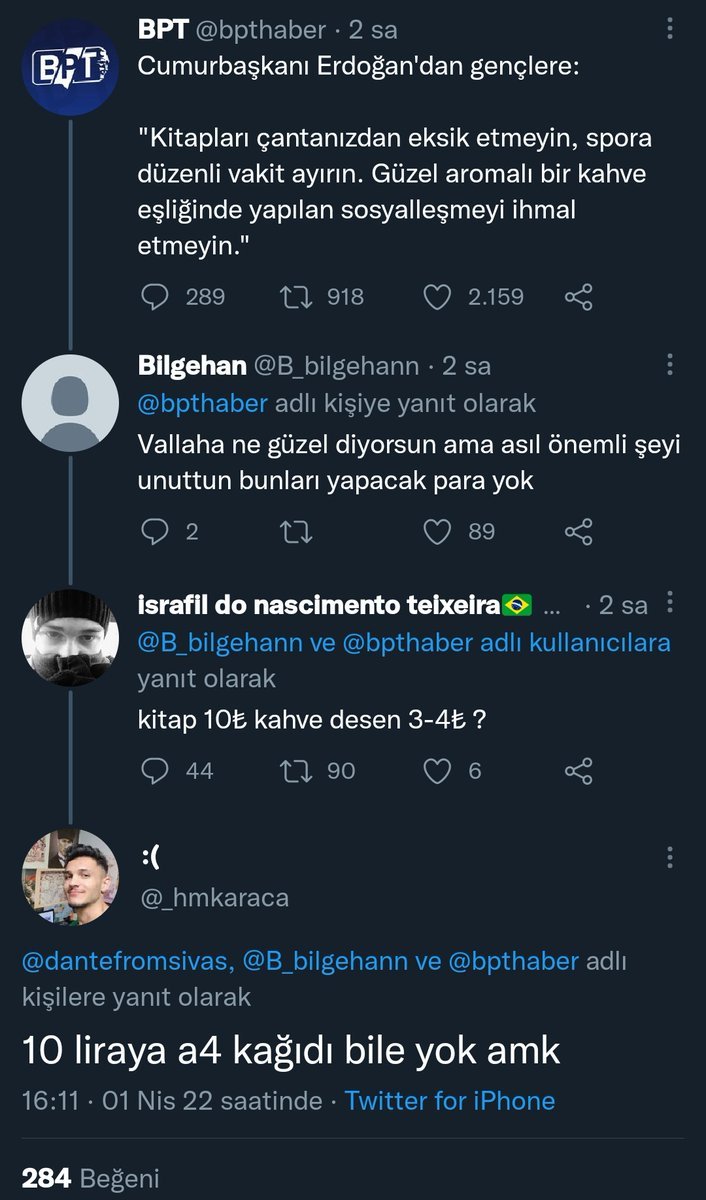The width and height of the screenshot is (706, 1200).
Task: Open Twitter for iPhone source link
Action: pyautogui.click(x=449, y=1101)
